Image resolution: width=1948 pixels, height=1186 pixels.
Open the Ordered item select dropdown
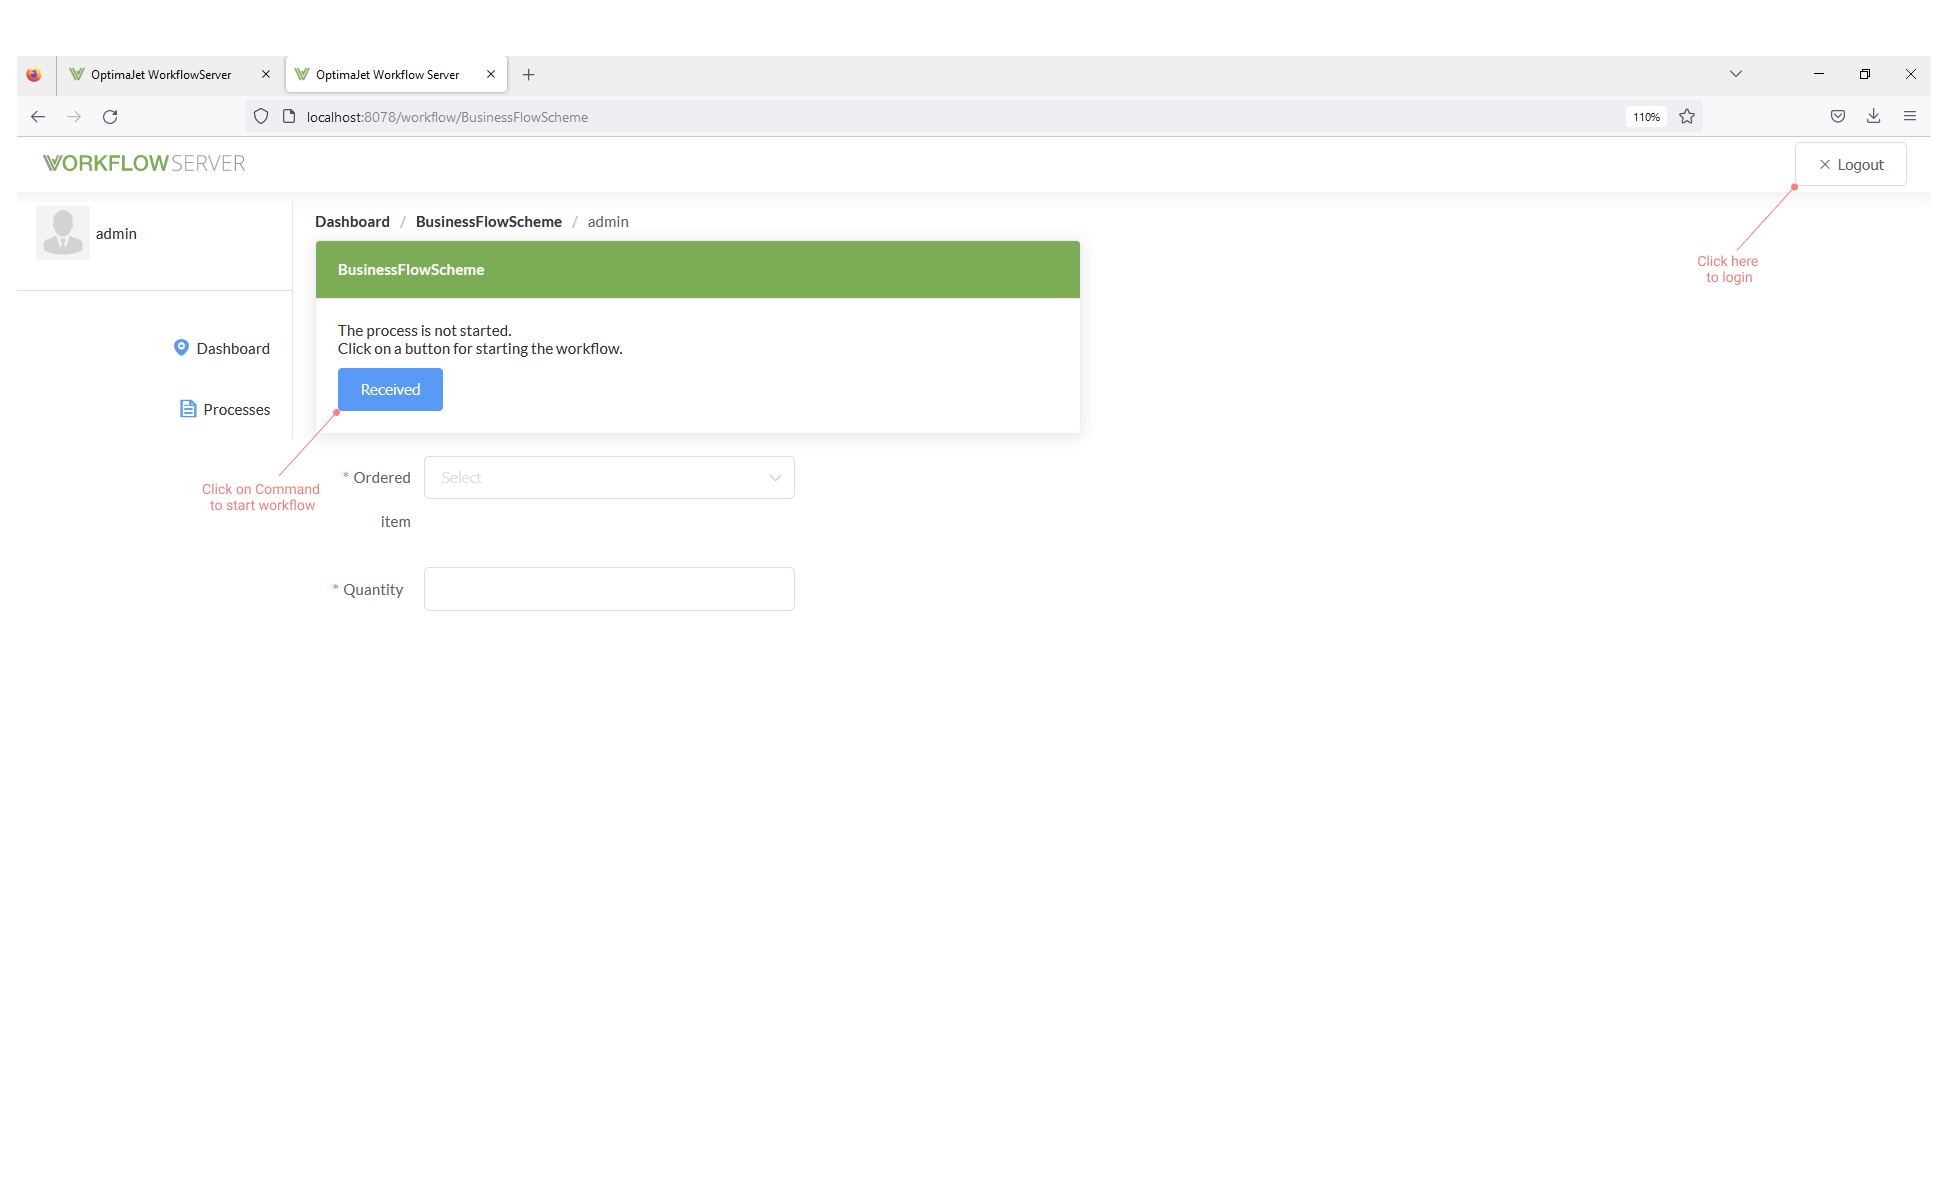tap(609, 478)
